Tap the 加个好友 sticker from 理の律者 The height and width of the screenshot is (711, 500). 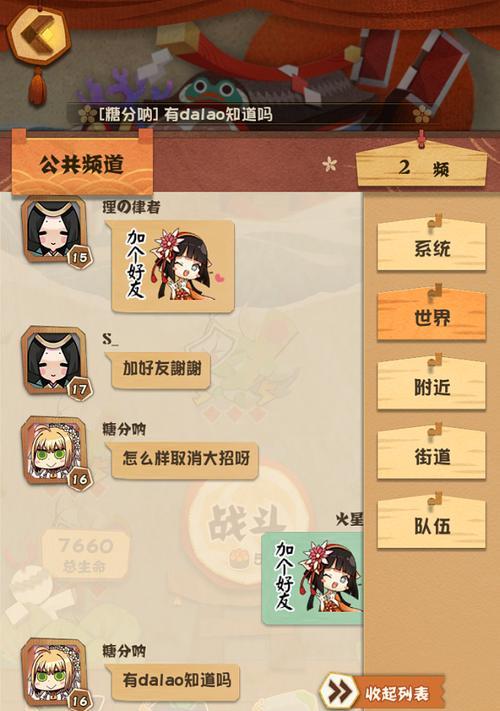(172, 267)
